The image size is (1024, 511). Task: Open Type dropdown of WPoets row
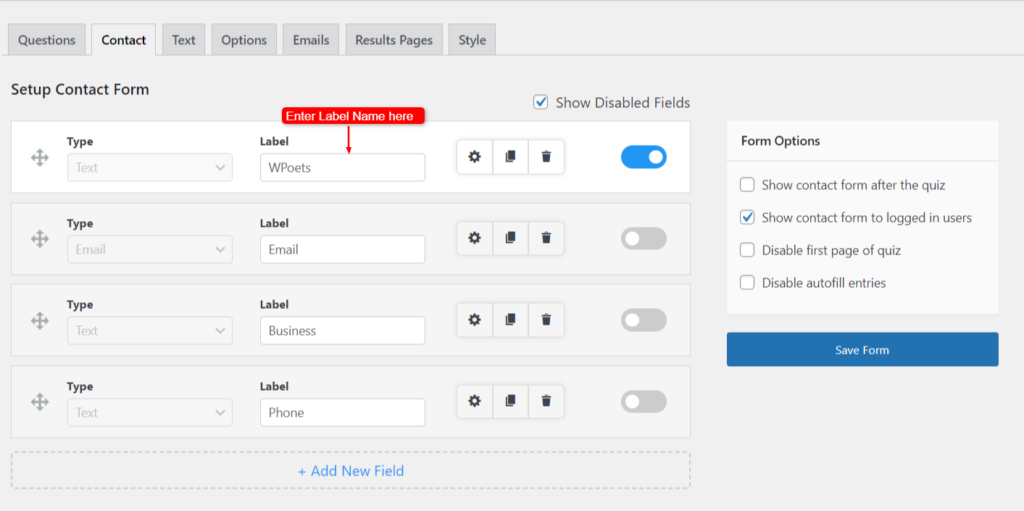pyautogui.click(x=150, y=167)
